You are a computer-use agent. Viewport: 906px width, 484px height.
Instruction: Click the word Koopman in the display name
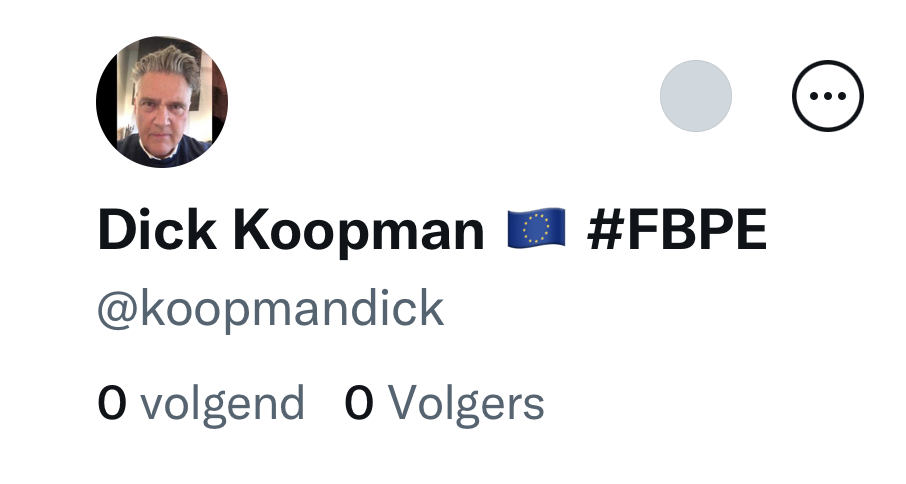click(358, 233)
